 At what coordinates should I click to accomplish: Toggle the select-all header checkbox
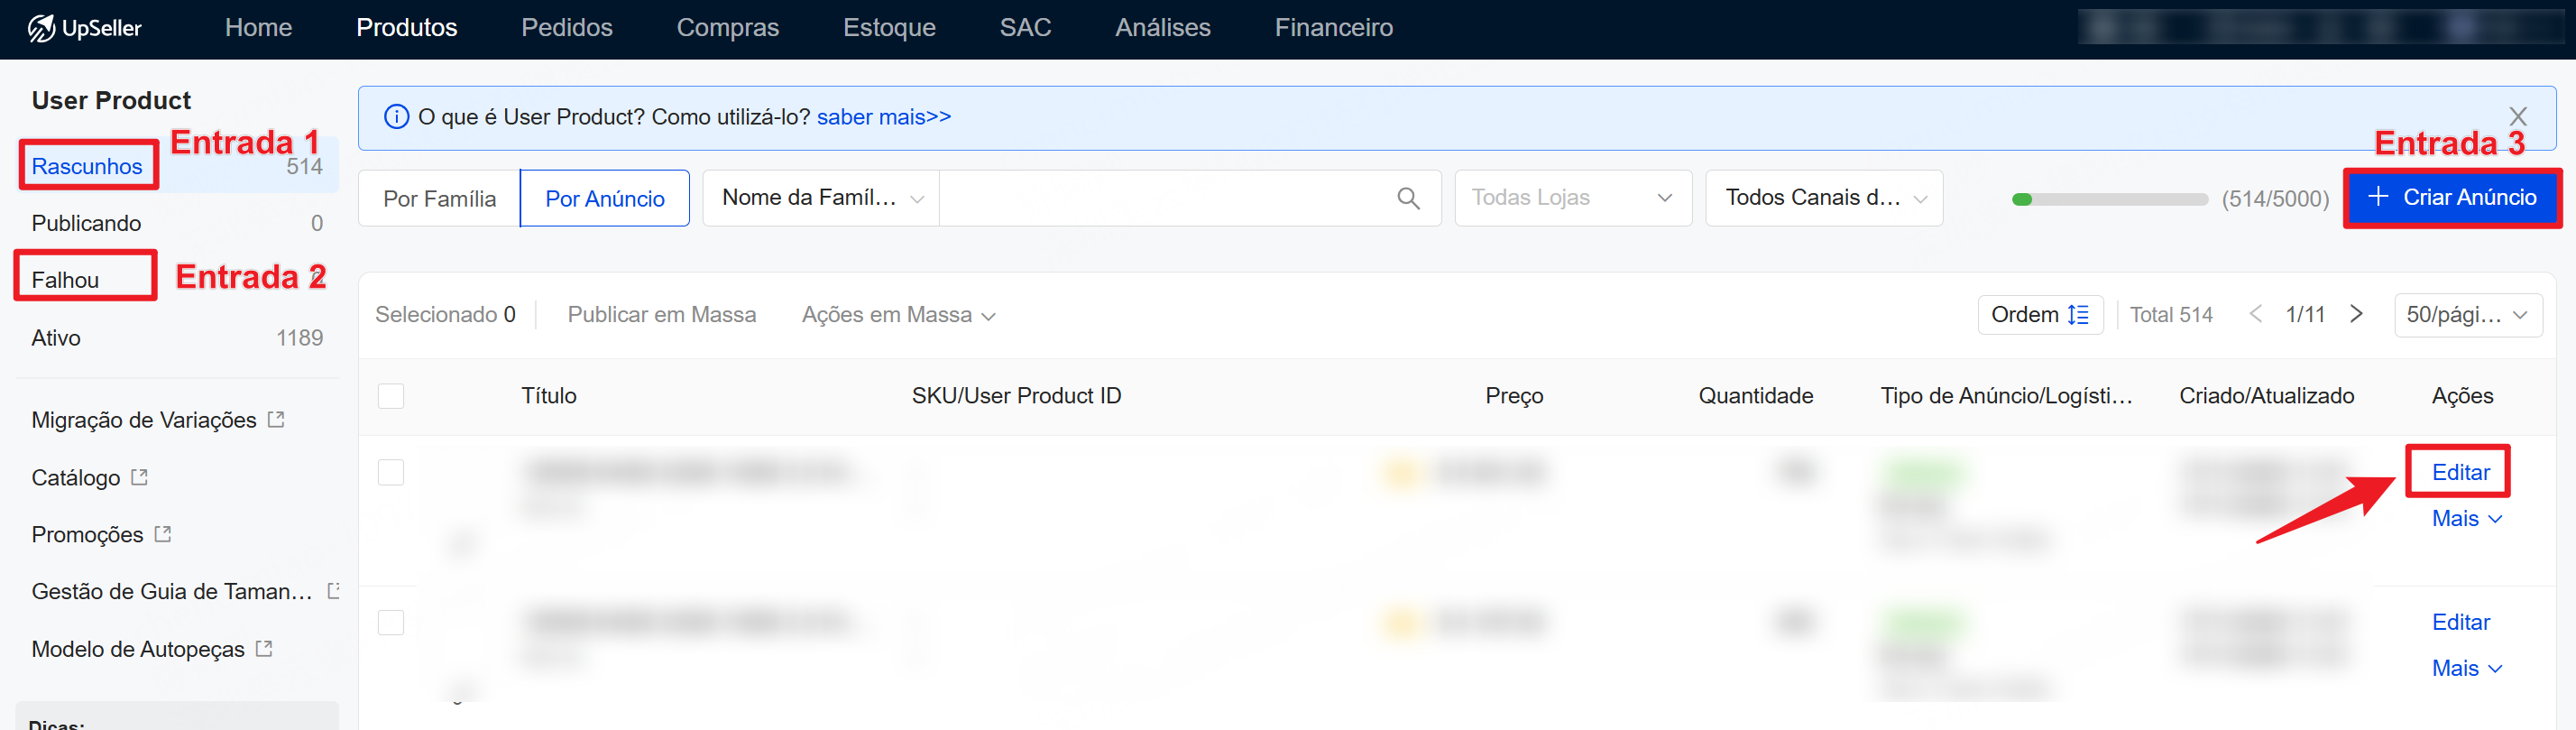point(391,396)
